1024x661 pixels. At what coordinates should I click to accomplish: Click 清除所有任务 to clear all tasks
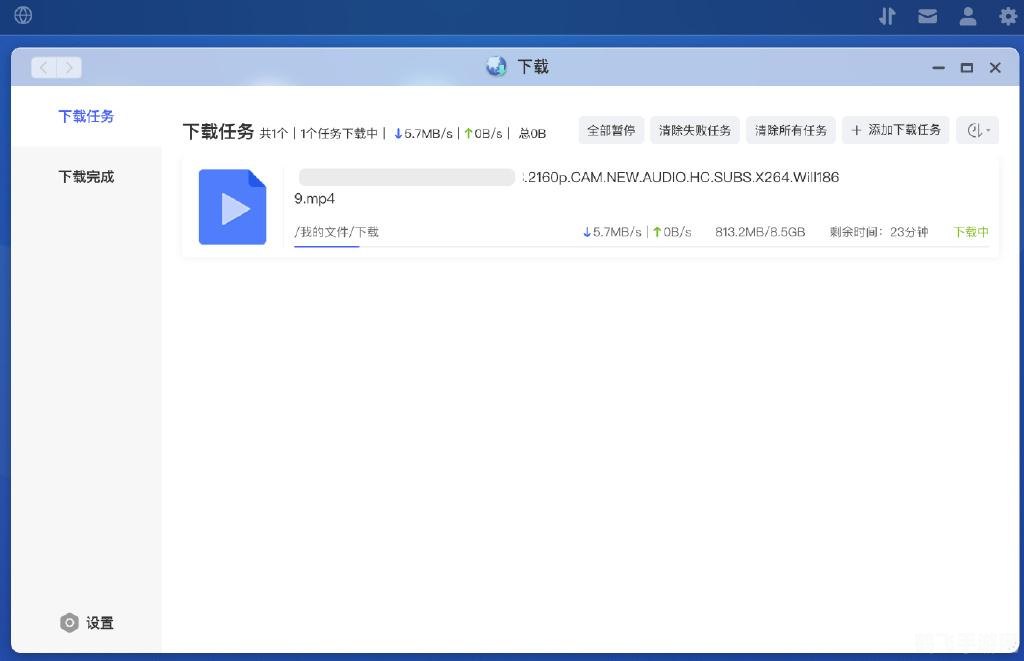tap(790, 129)
